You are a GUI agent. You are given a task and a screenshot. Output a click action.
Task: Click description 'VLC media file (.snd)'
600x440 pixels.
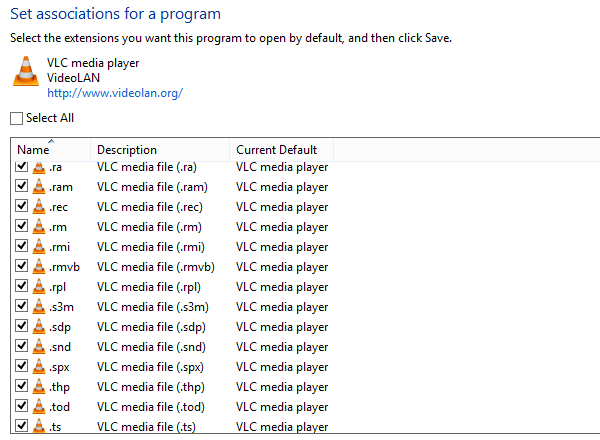point(151,347)
